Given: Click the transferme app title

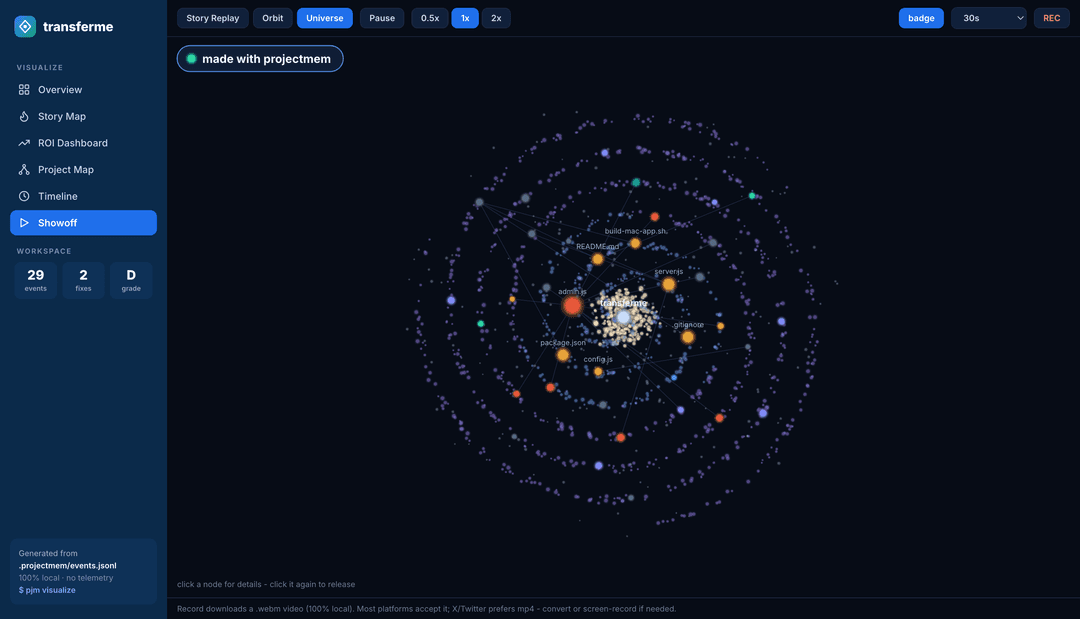Looking at the screenshot, I should click(78, 26).
